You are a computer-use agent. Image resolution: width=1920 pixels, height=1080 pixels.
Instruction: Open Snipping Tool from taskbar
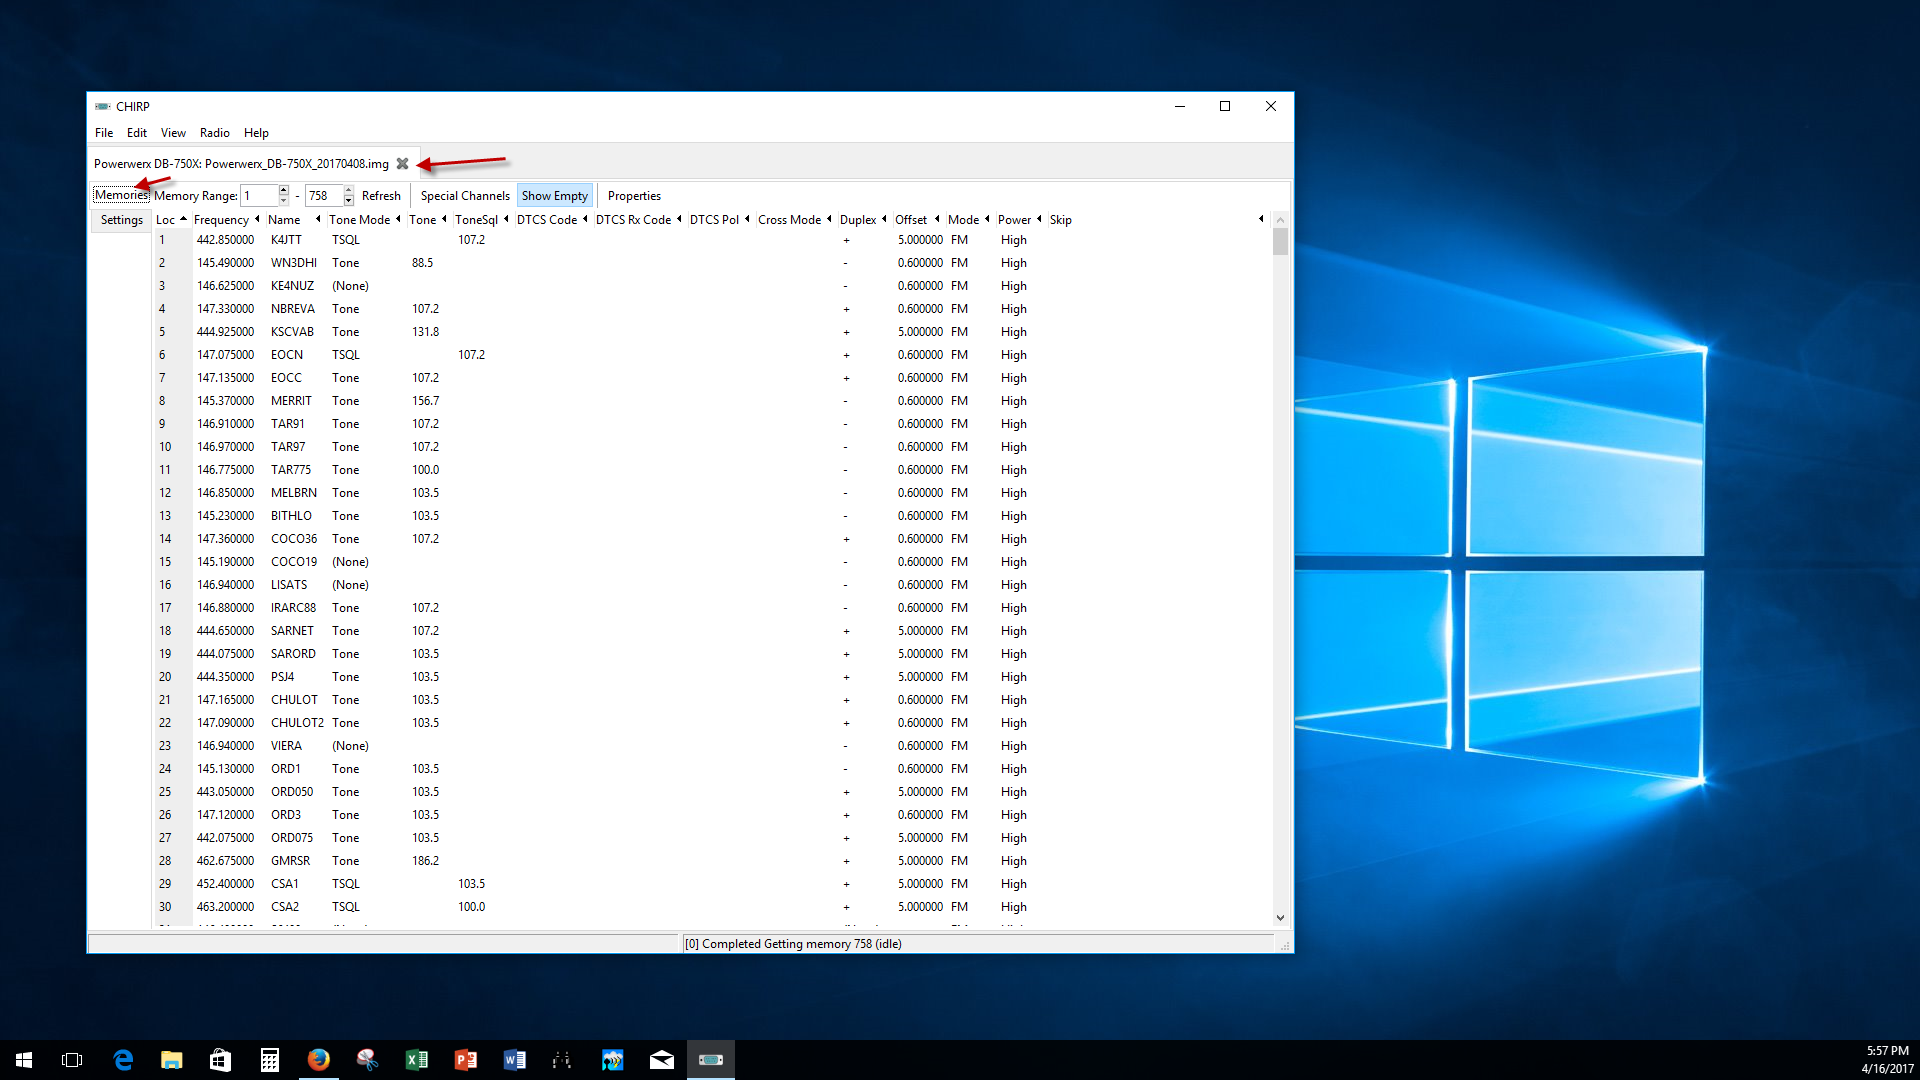point(367,1060)
